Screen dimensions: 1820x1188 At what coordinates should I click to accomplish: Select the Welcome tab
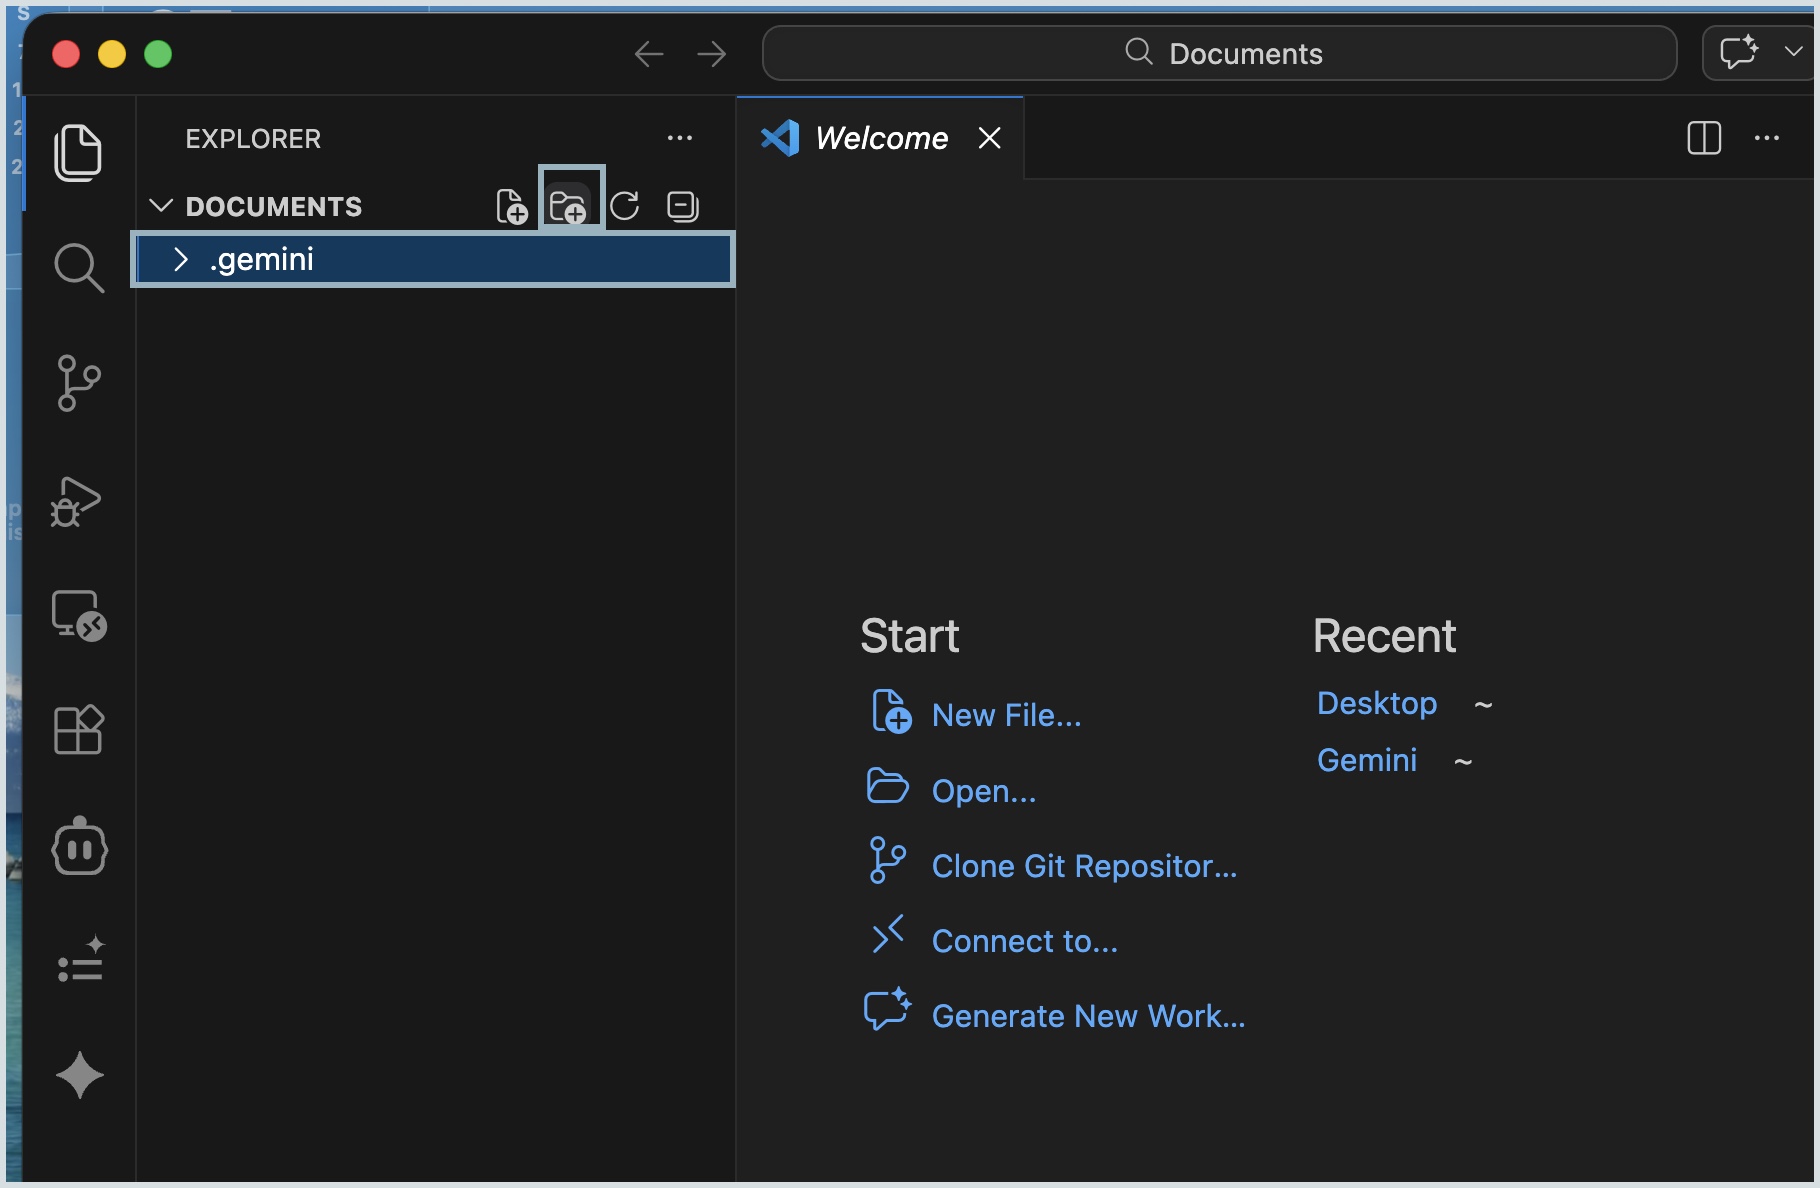[880, 138]
